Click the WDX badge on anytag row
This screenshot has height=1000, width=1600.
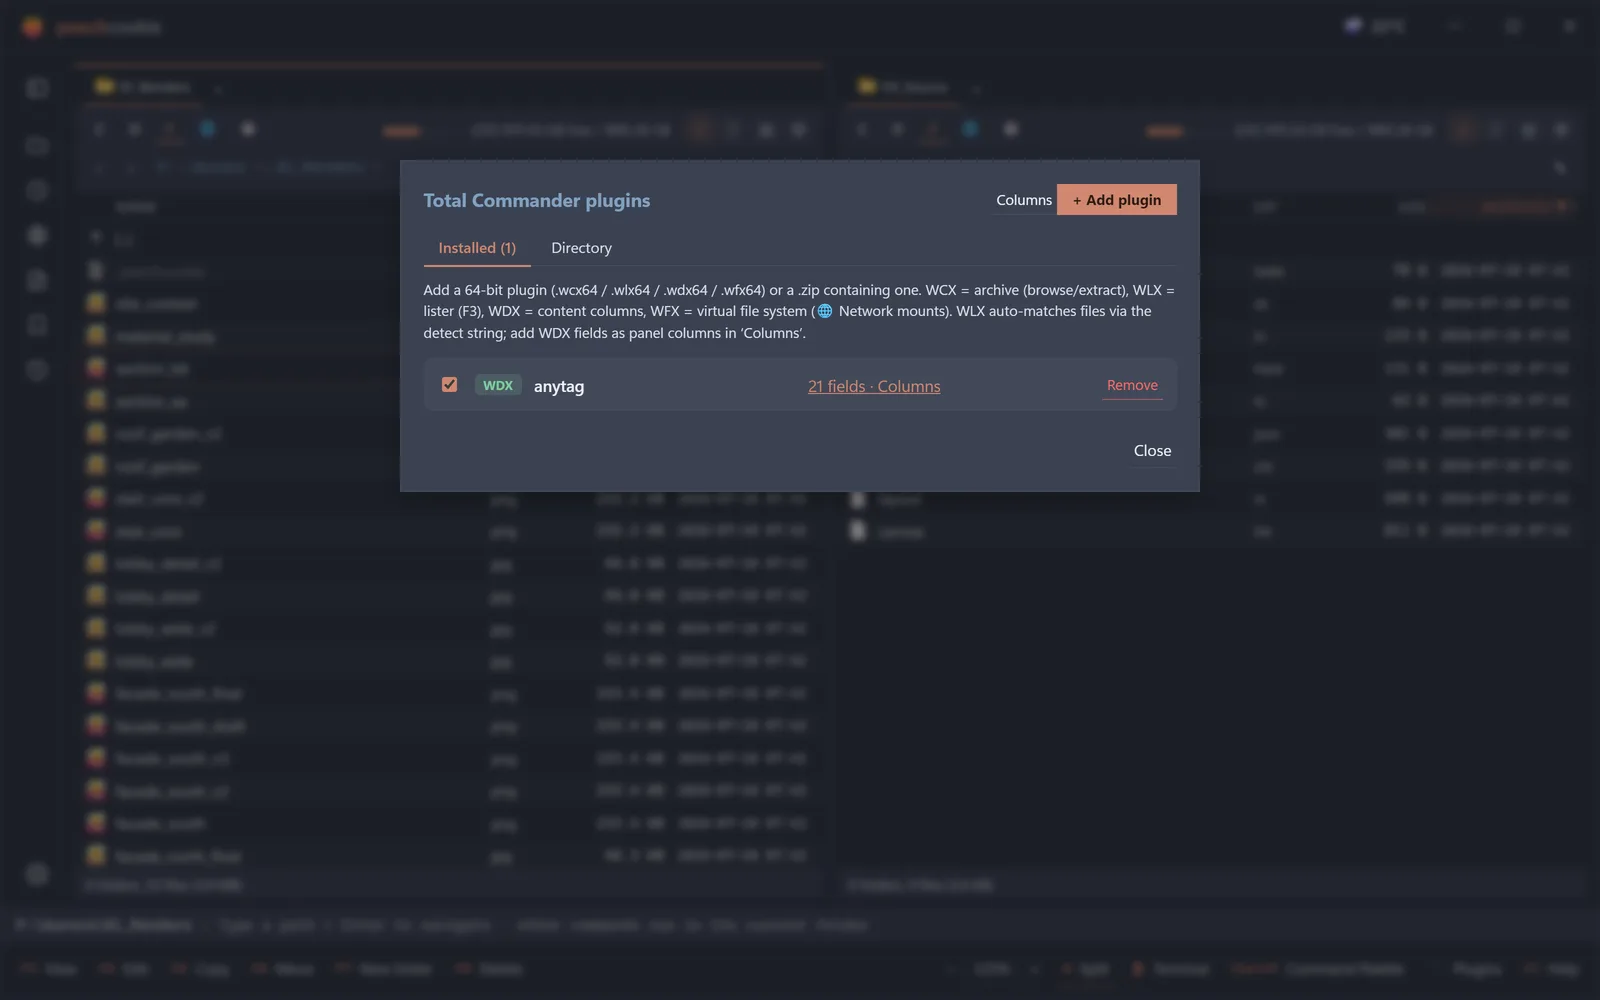[x=498, y=385]
